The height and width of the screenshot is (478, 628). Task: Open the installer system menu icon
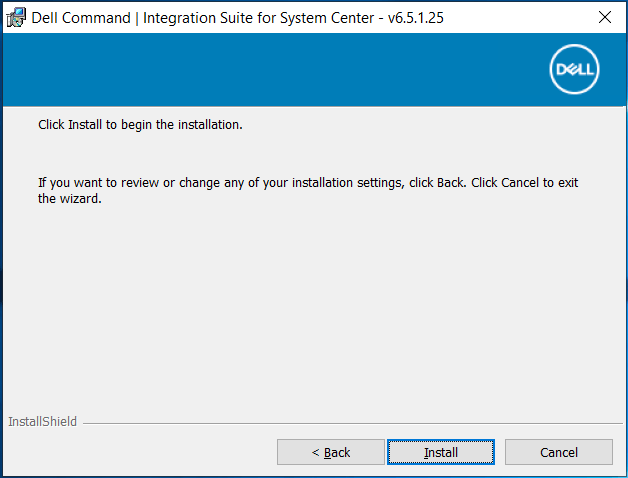click(17, 17)
